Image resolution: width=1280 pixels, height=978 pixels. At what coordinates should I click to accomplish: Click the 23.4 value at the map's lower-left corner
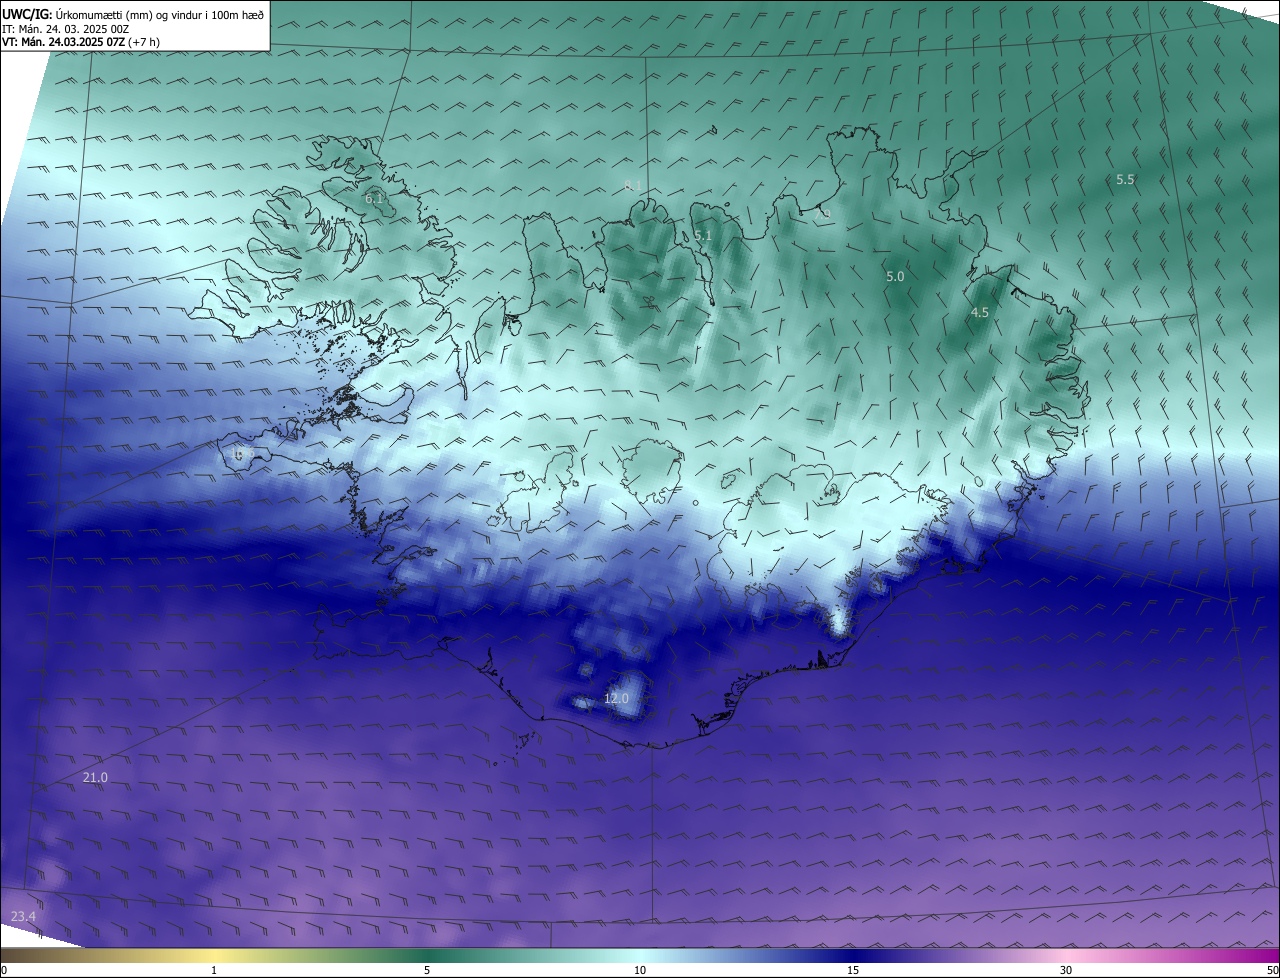point(23,916)
